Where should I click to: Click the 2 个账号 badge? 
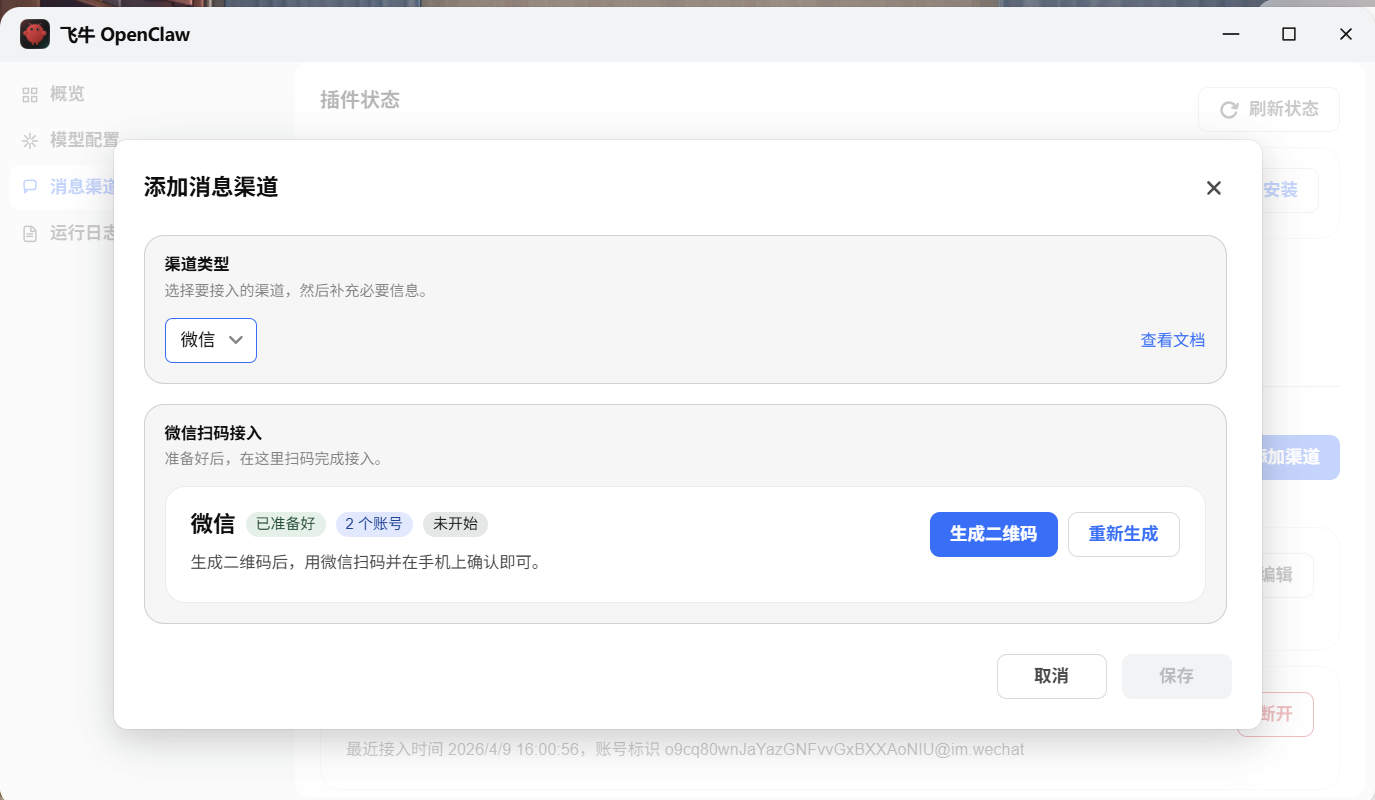pyautogui.click(x=374, y=524)
